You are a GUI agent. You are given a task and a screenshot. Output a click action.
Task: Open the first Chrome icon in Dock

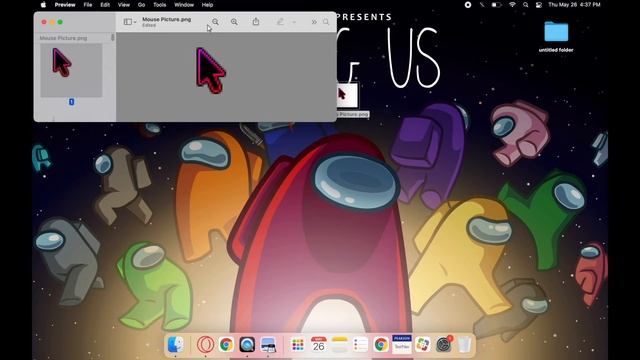pyautogui.click(x=226, y=344)
